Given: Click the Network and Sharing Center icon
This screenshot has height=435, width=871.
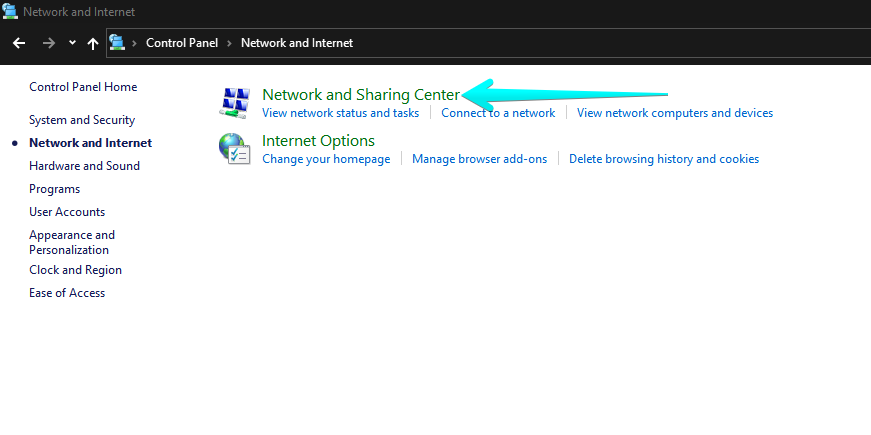Looking at the screenshot, I should tap(235, 102).
